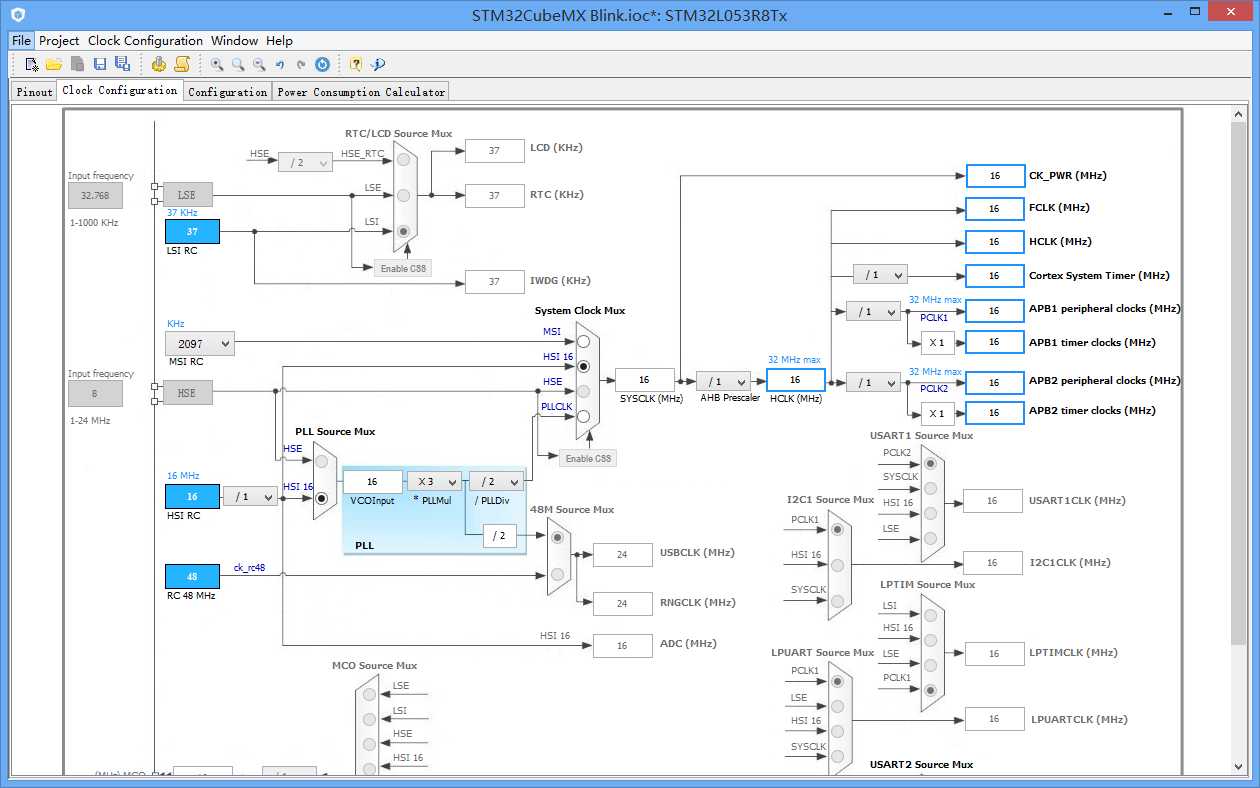Select LSI in RTC/LCD Source Mux
This screenshot has width=1260, height=788.
click(x=404, y=231)
